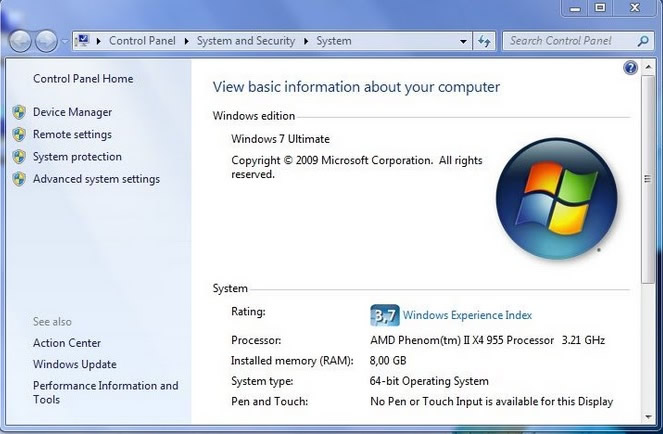Open the recent pages dropdown next to Forward
Viewport: 663px width, 434px height.
point(64,41)
